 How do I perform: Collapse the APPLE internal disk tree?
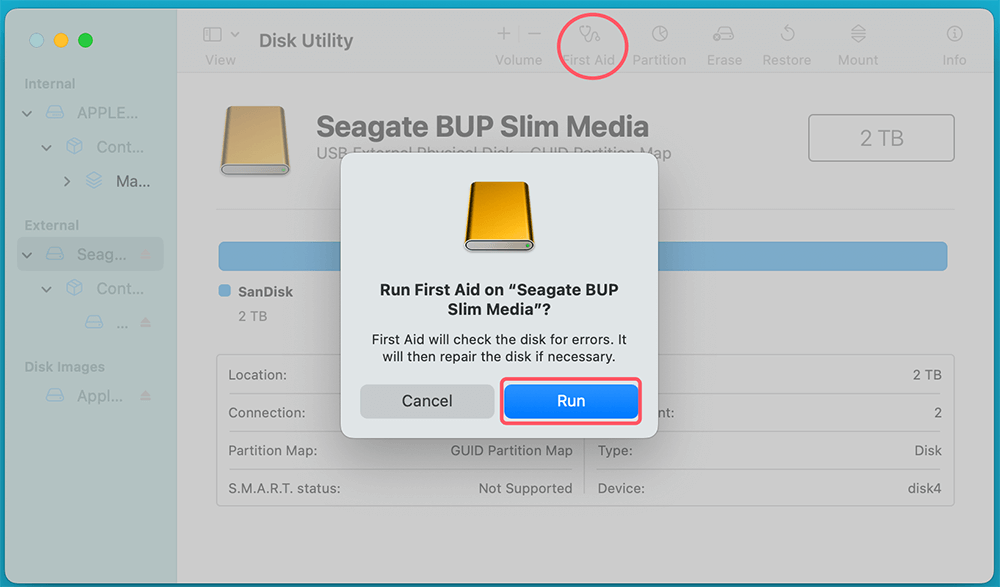click(x=28, y=113)
